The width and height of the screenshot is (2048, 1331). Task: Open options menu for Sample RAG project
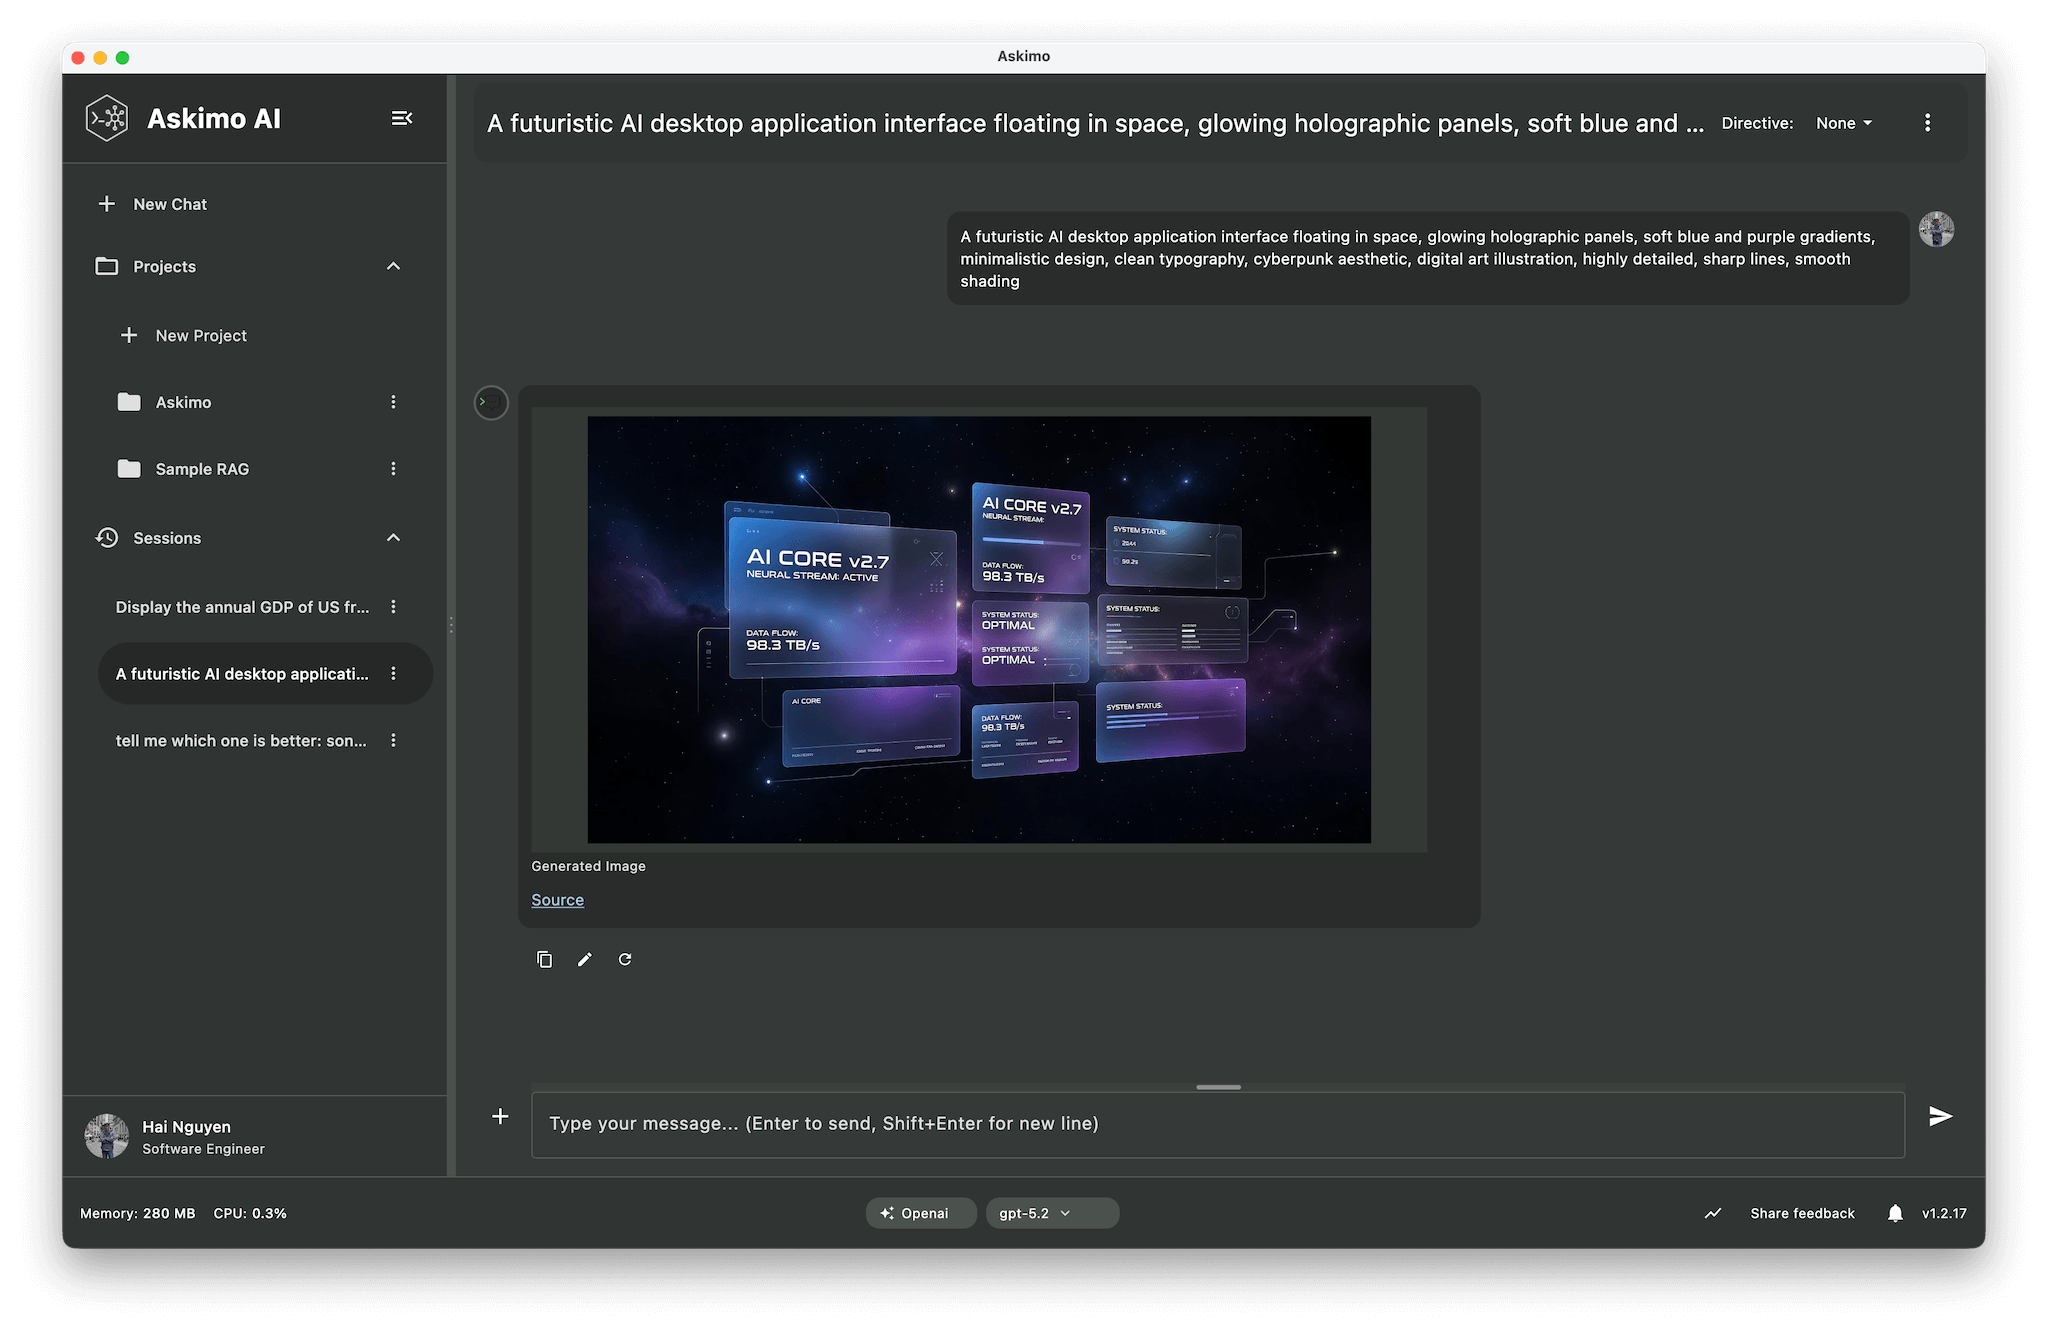click(393, 468)
